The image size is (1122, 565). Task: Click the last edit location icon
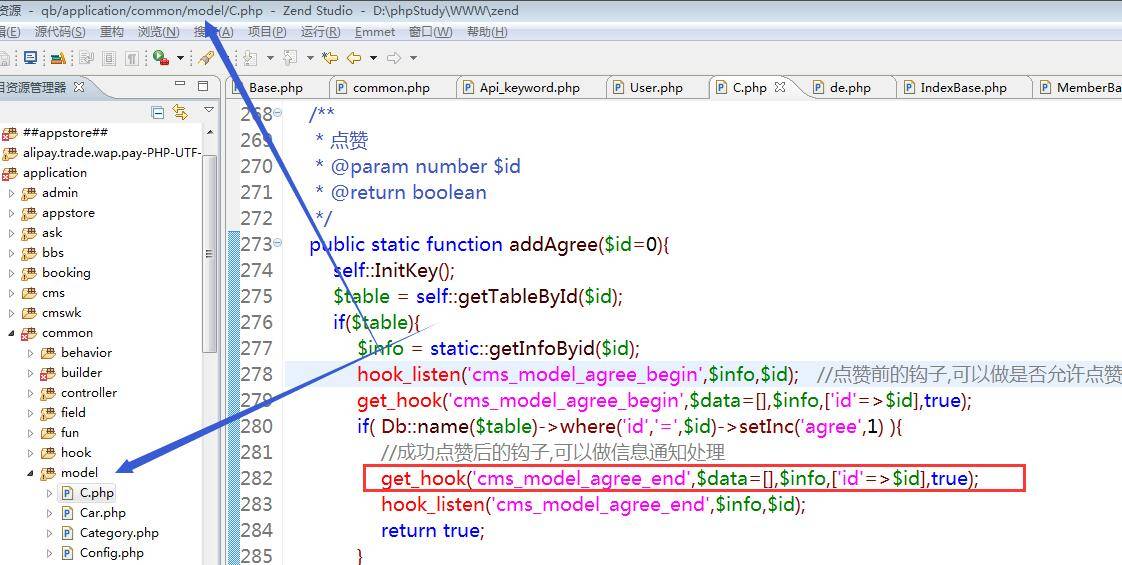[x=329, y=58]
